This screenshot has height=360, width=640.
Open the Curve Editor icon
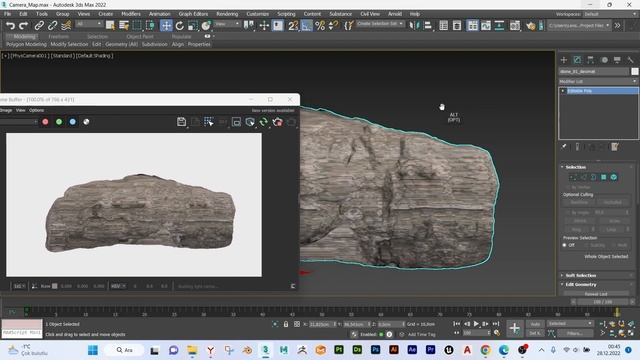coord(486,26)
